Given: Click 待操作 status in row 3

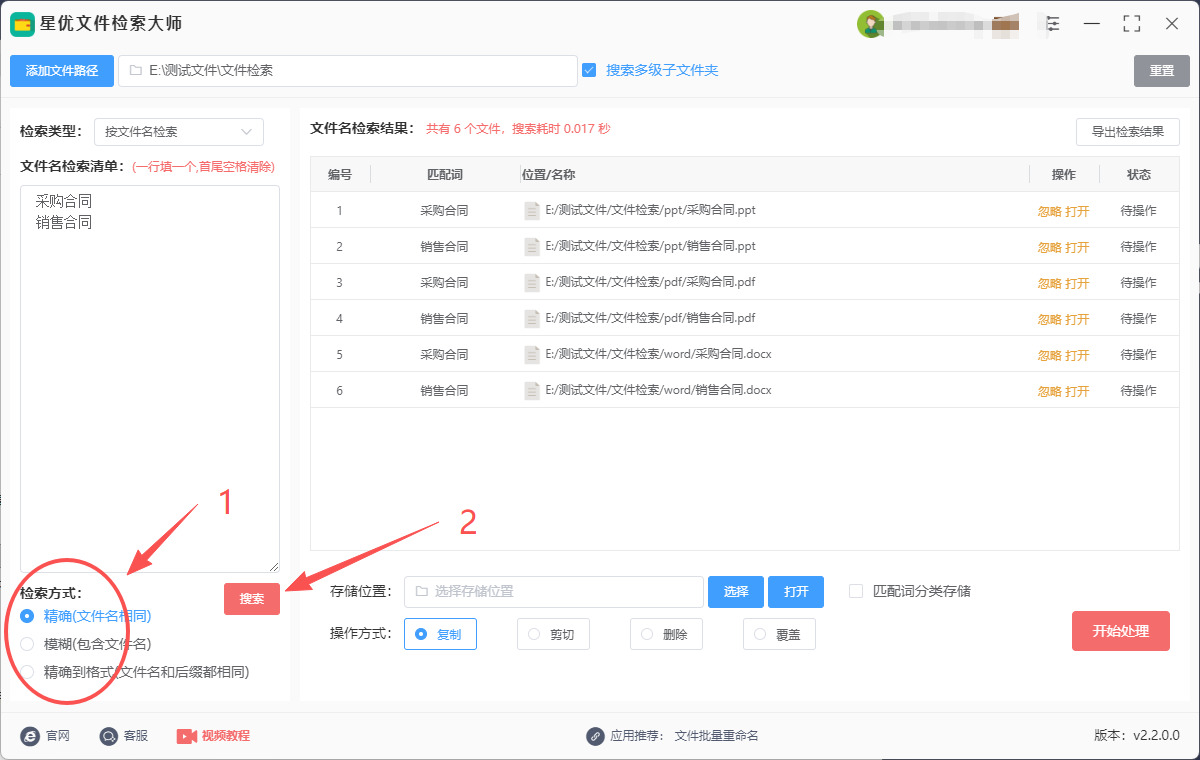Looking at the screenshot, I should pos(1139,283).
